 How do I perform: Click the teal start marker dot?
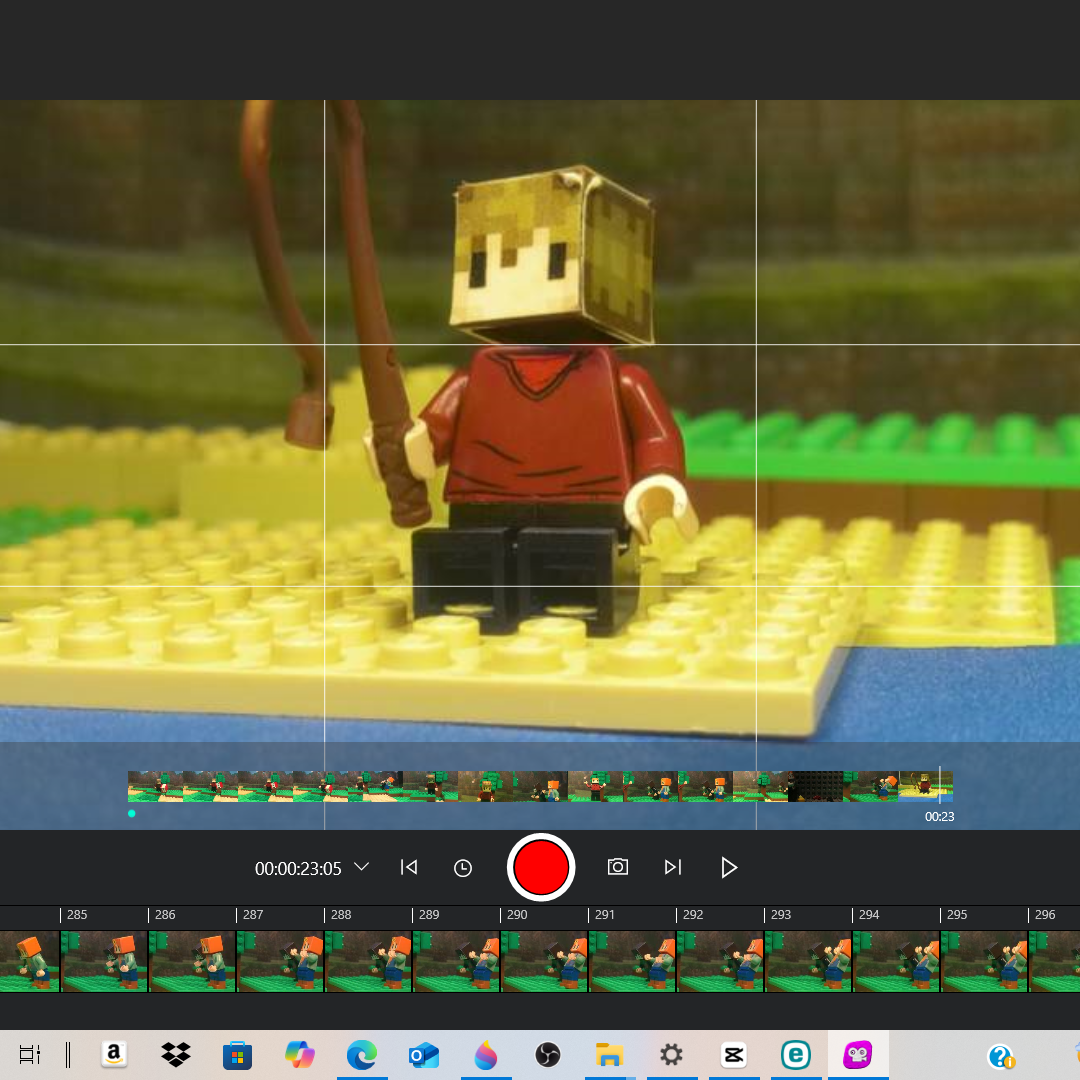[x=132, y=813]
